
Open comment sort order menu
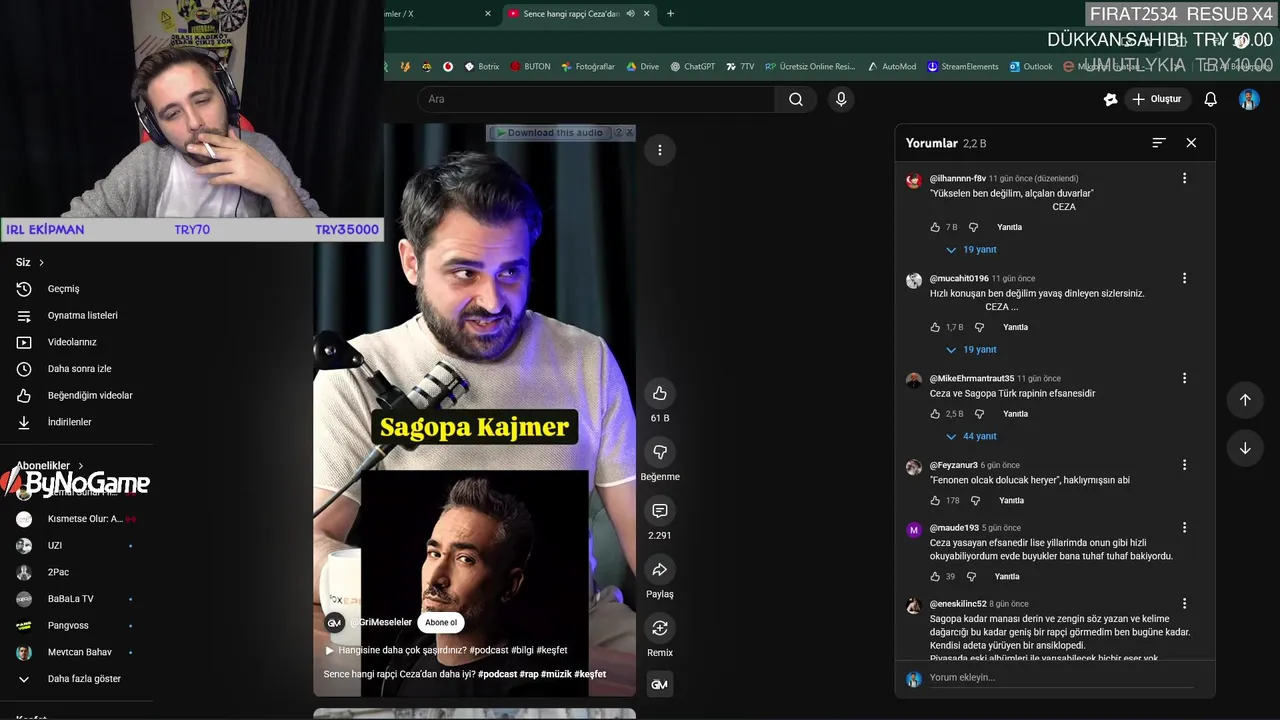tap(1159, 143)
